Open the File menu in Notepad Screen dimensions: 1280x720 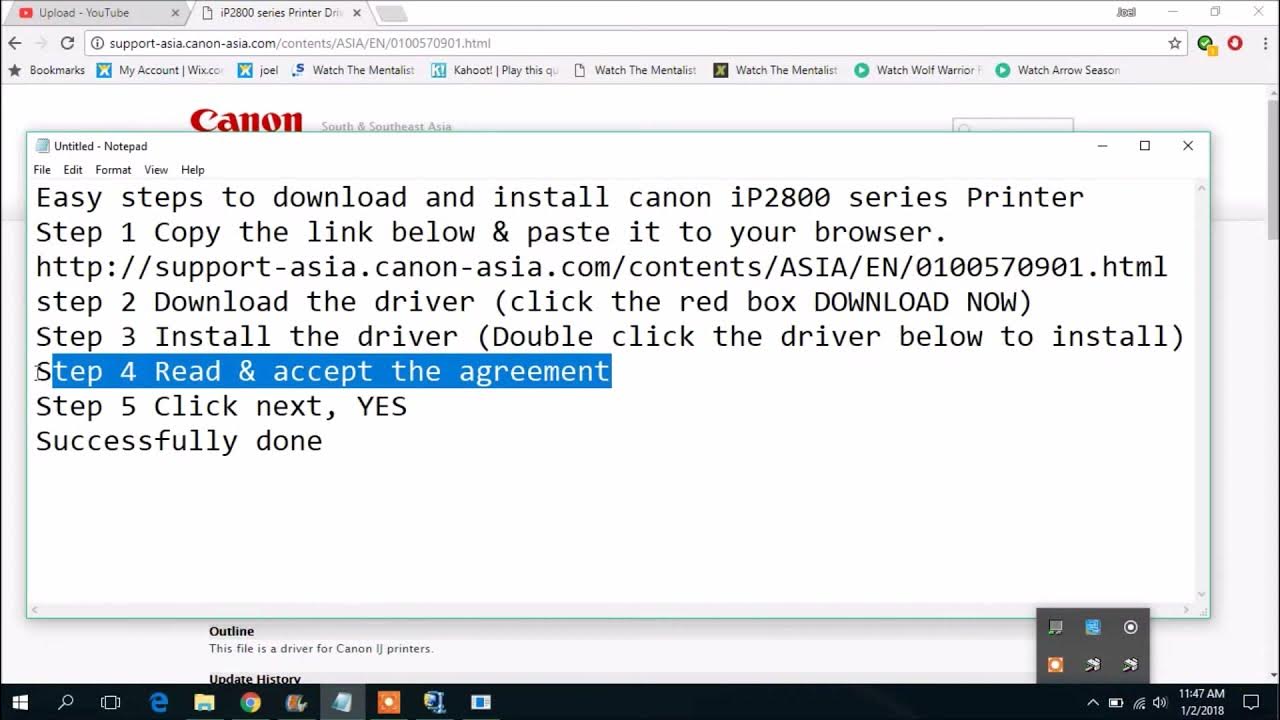[x=42, y=170]
